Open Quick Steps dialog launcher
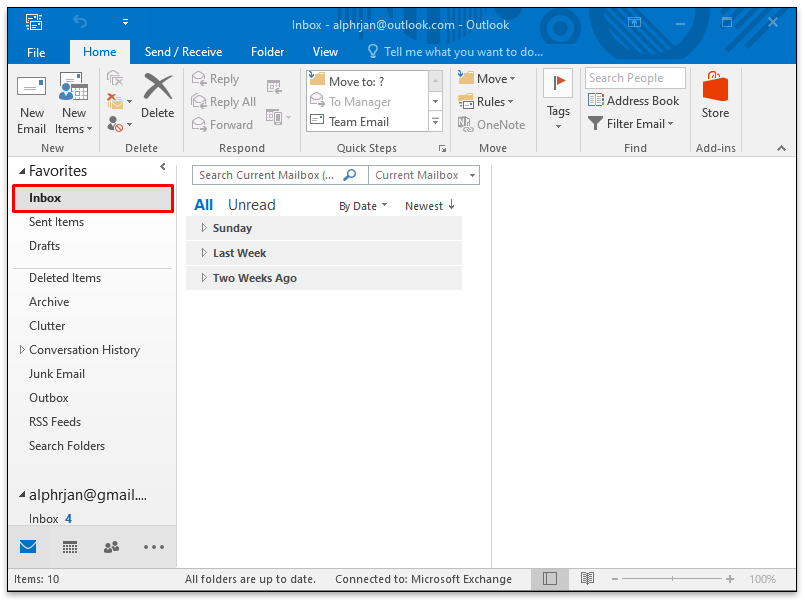 pyautogui.click(x=442, y=149)
